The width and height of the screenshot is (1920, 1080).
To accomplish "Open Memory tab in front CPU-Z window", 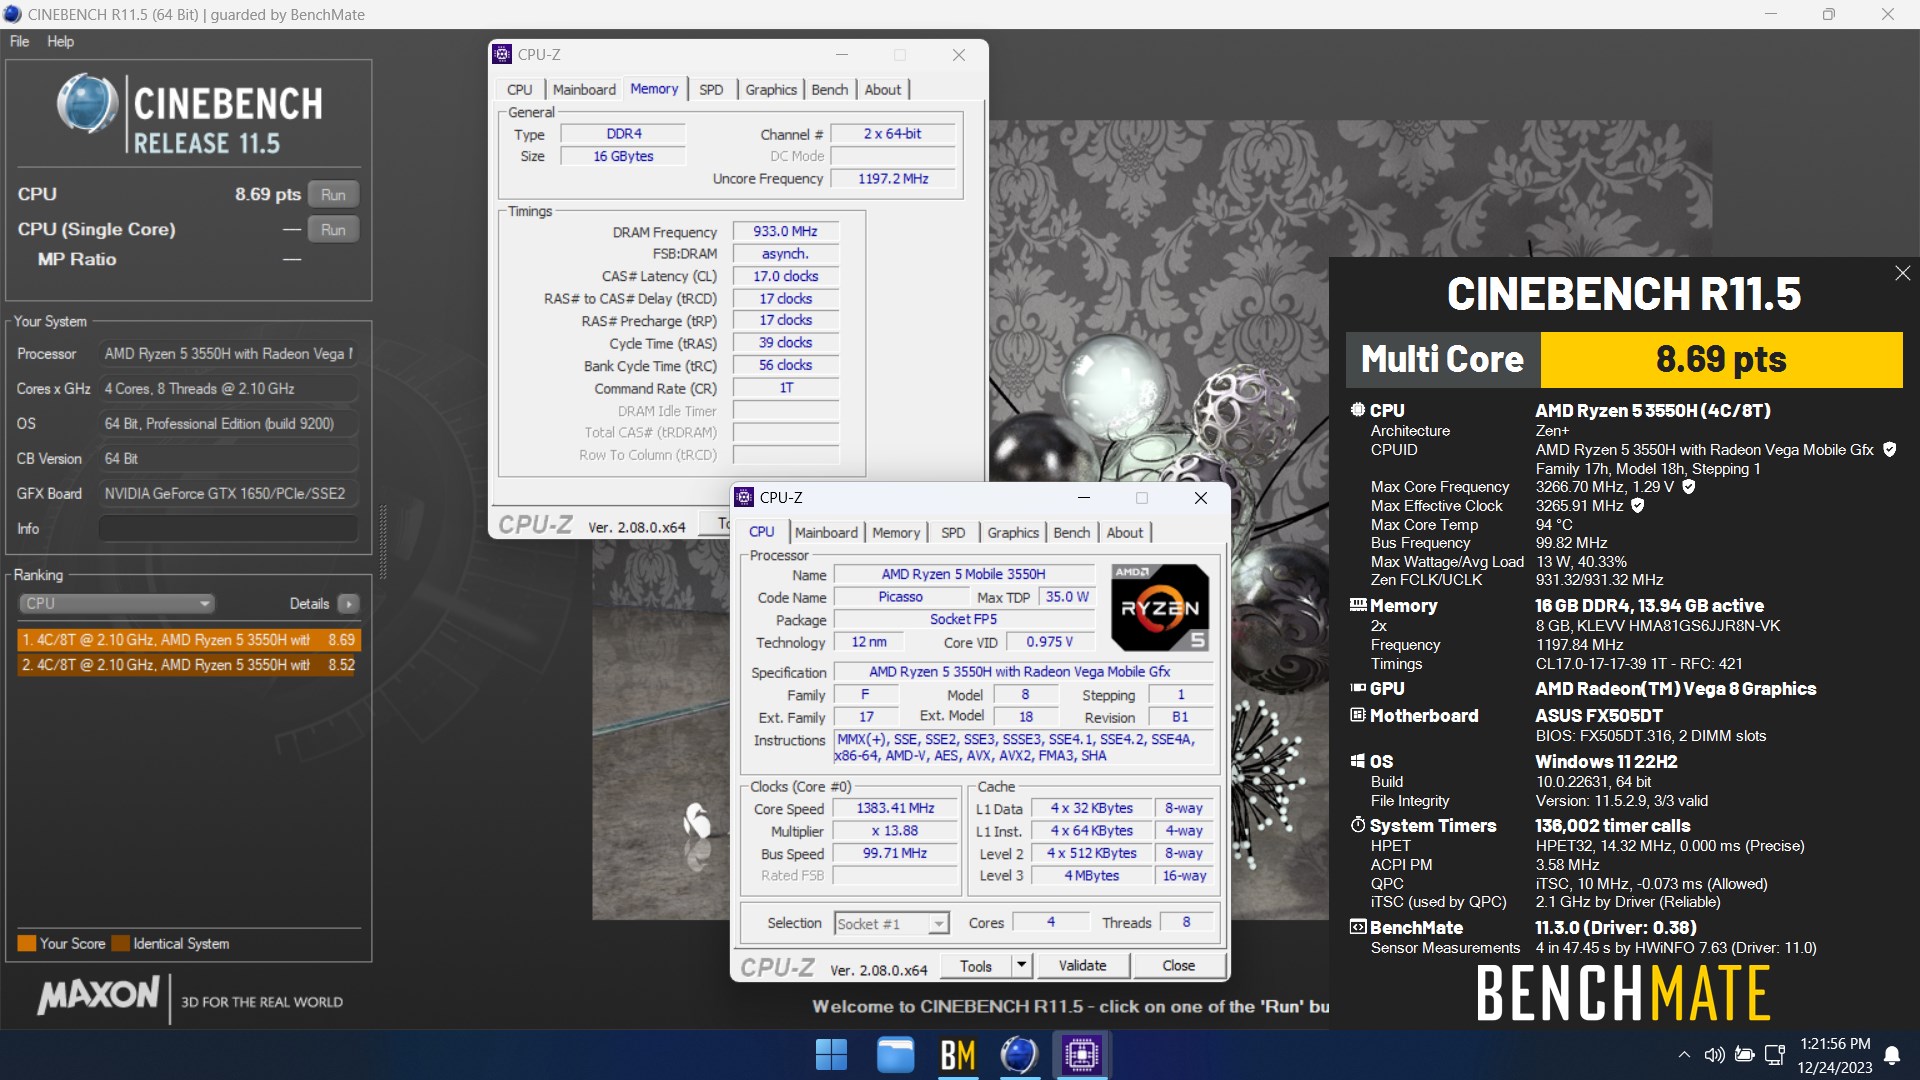I will [896, 533].
